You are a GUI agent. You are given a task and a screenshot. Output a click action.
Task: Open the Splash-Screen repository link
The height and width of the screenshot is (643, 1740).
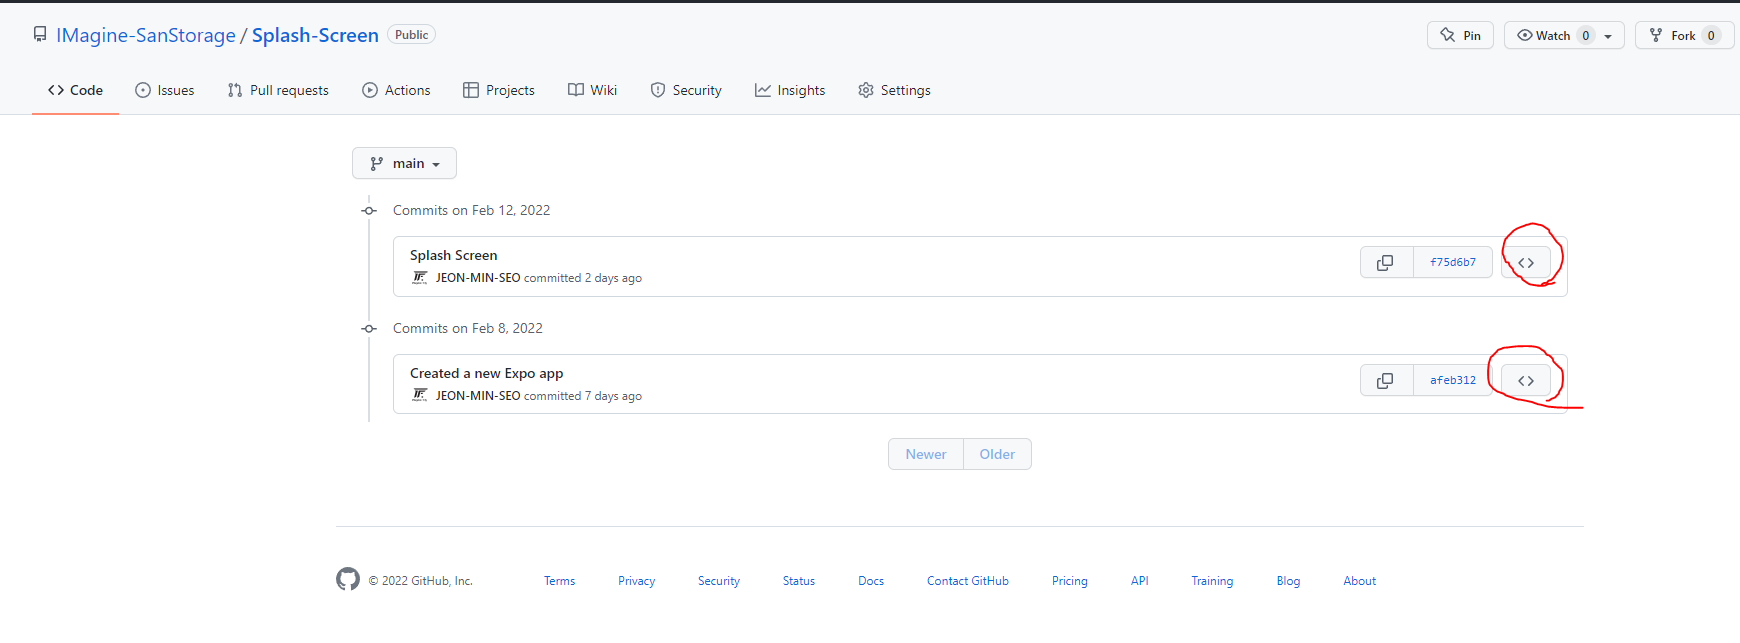tap(315, 35)
